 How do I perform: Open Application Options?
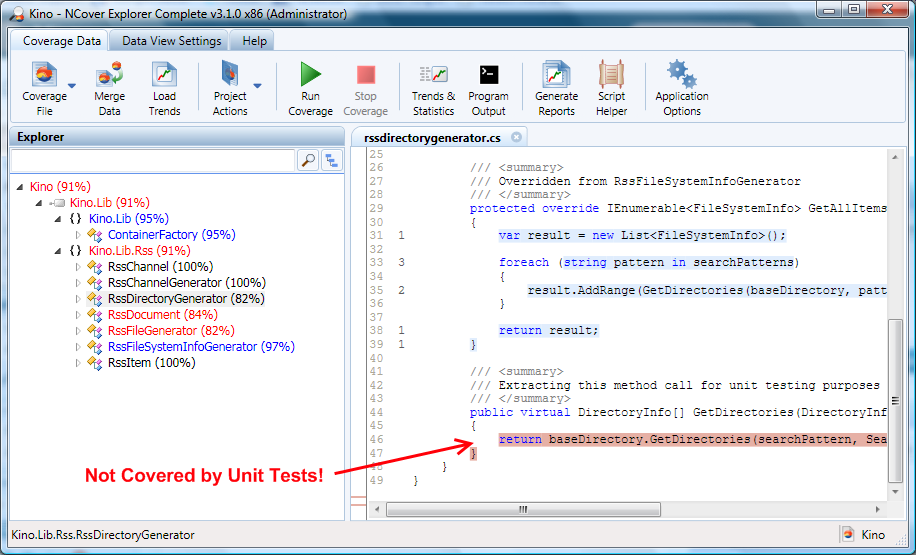pyautogui.click(x=682, y=89)
